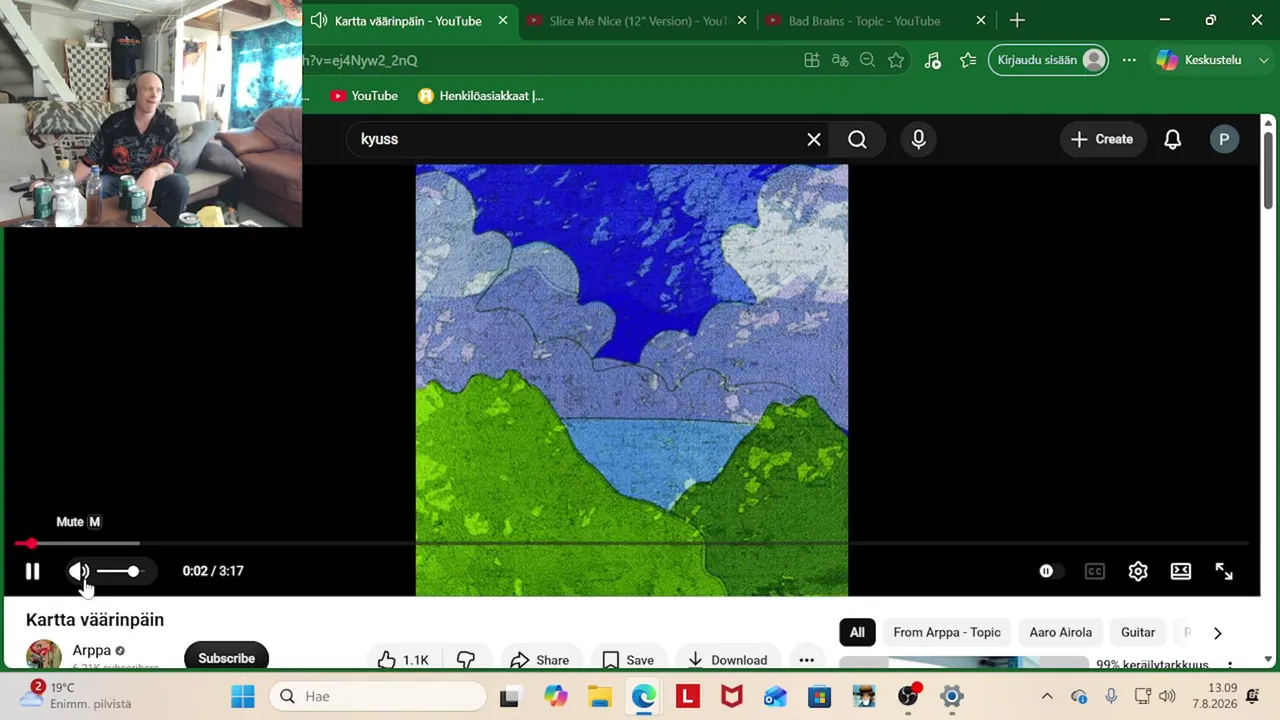The width and height of the screenshot is (1280, 720).
Task: Open the player settings gear
Action: pos(1138,571)
